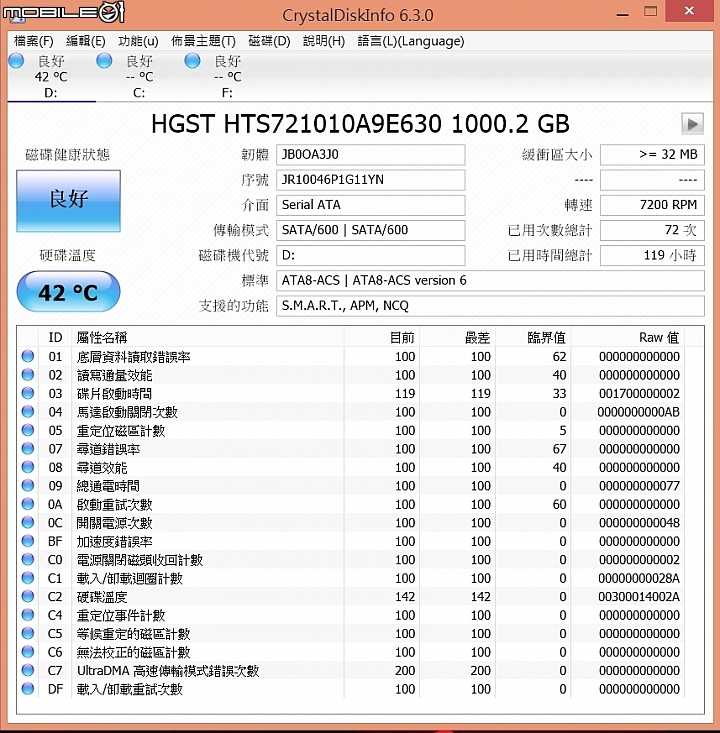Click status orb of attribute 04
This screenshot has width=720, height=733.
28,411
